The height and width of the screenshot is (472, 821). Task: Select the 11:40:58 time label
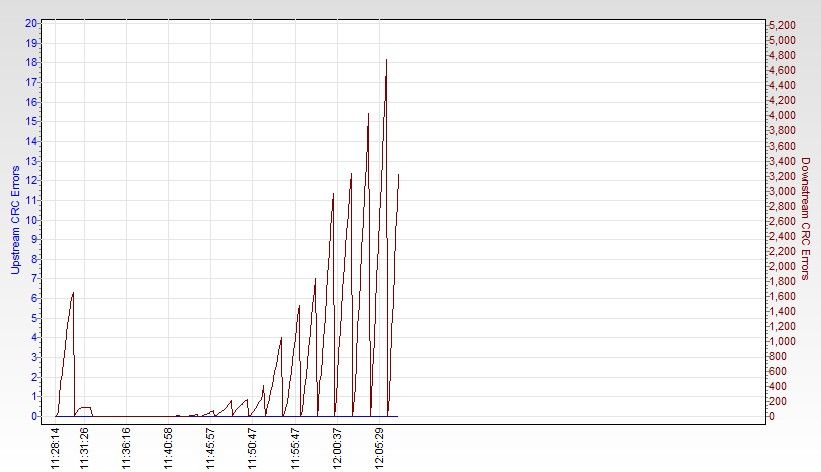click(x=168, y=448)
